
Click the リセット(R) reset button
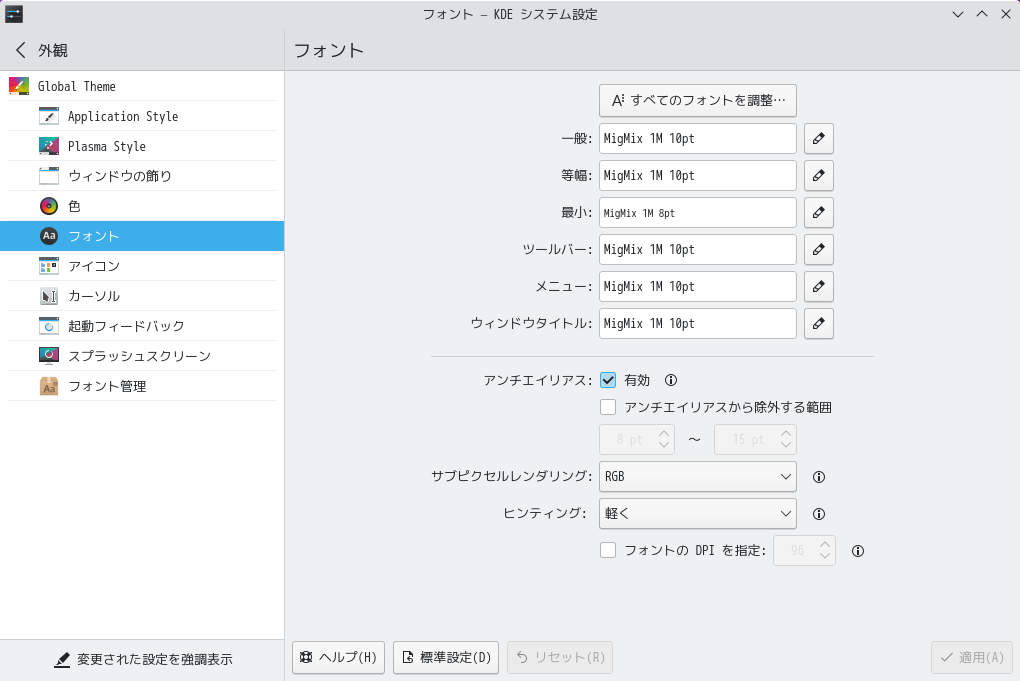click(x=560, y=657)
